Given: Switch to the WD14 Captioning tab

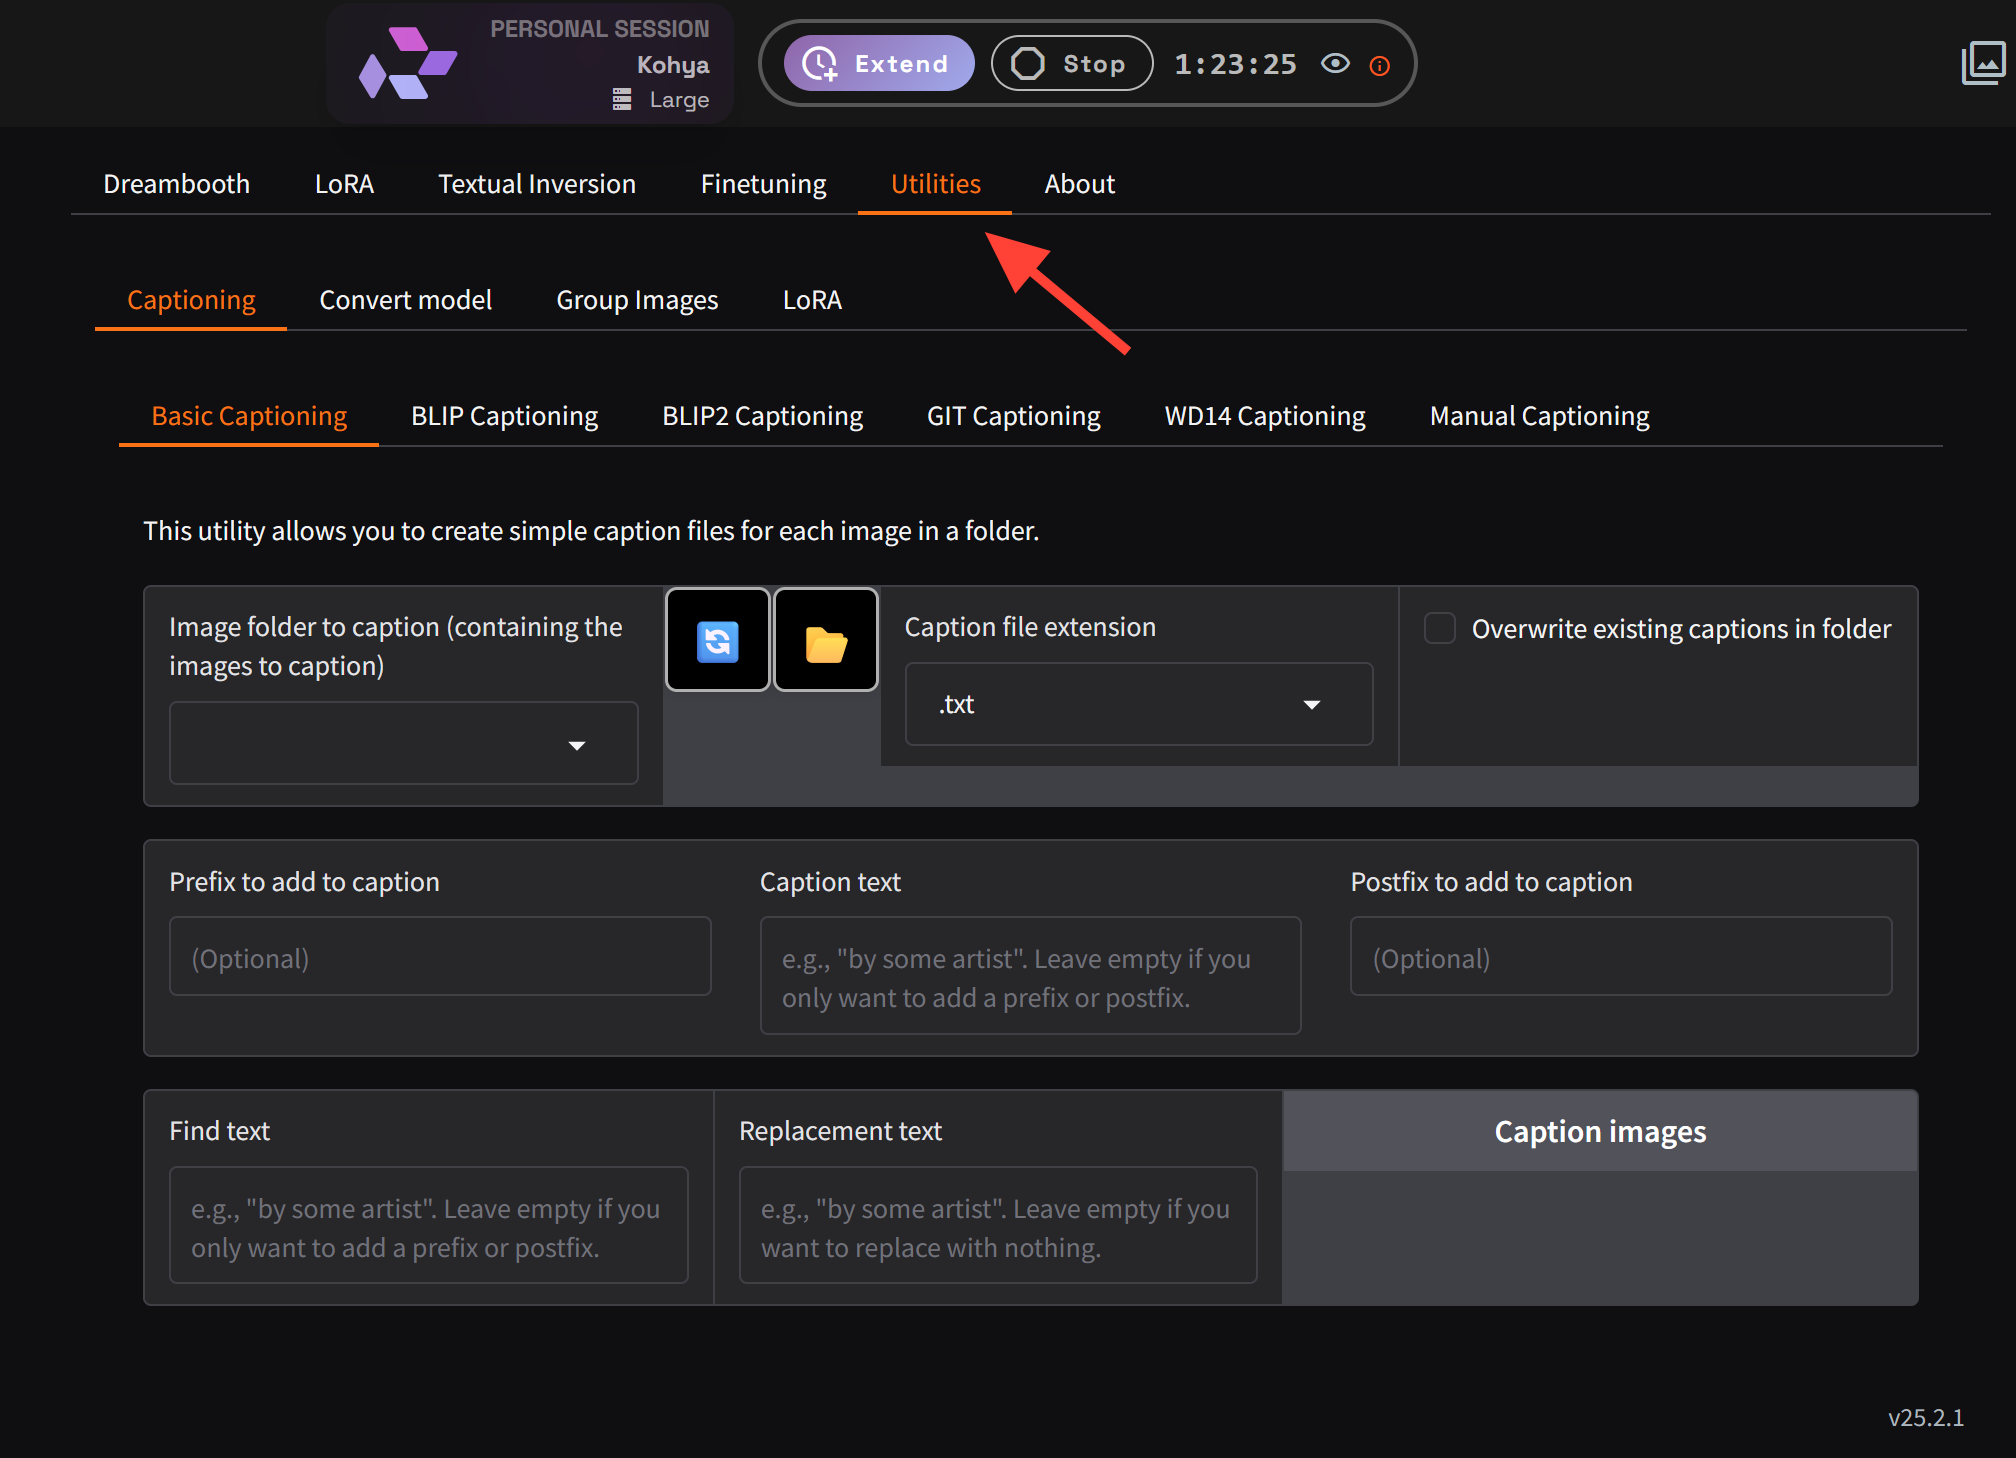Looking at the screenshot, I should click(x=1264, y=416).
